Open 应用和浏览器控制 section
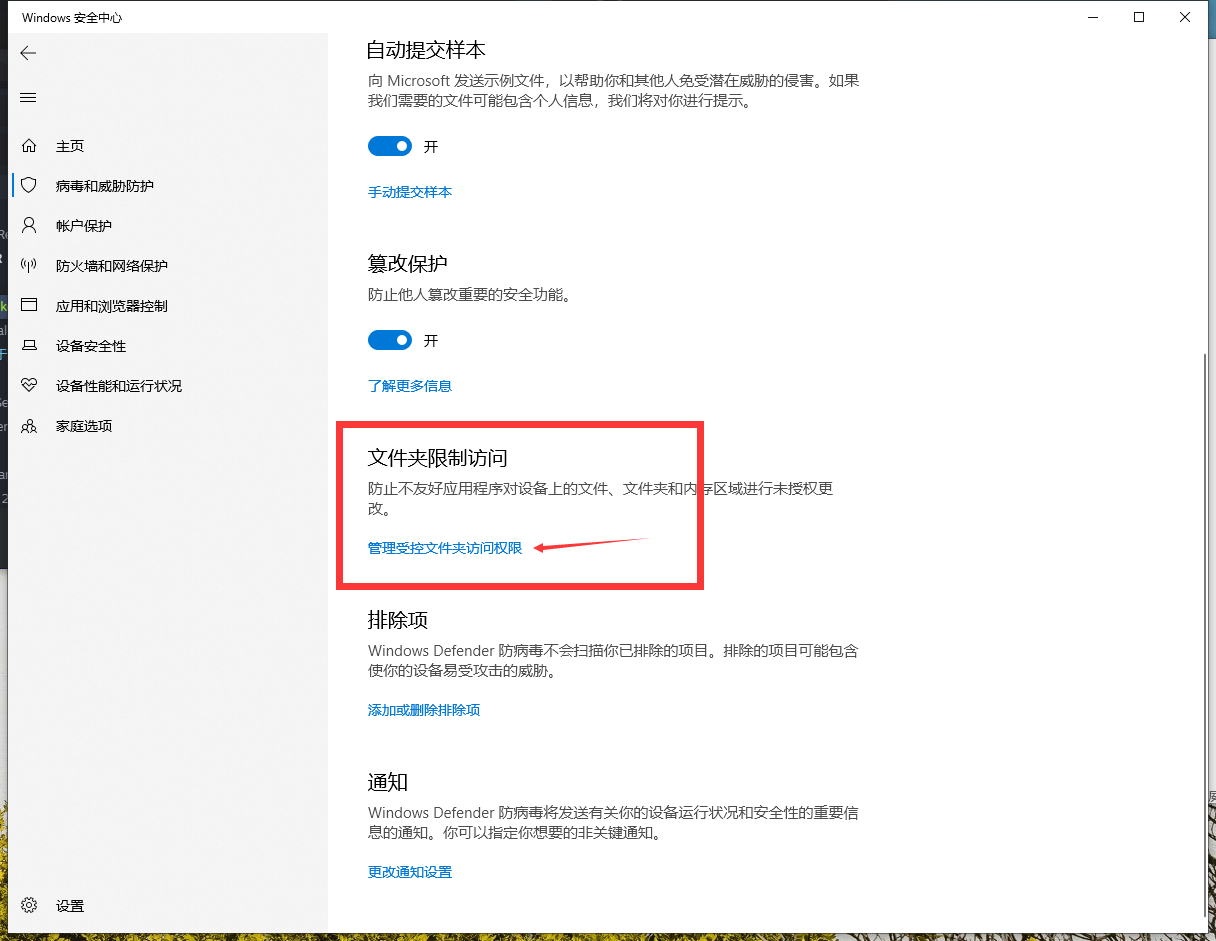 pyautogui.click(x=112, y=306)
